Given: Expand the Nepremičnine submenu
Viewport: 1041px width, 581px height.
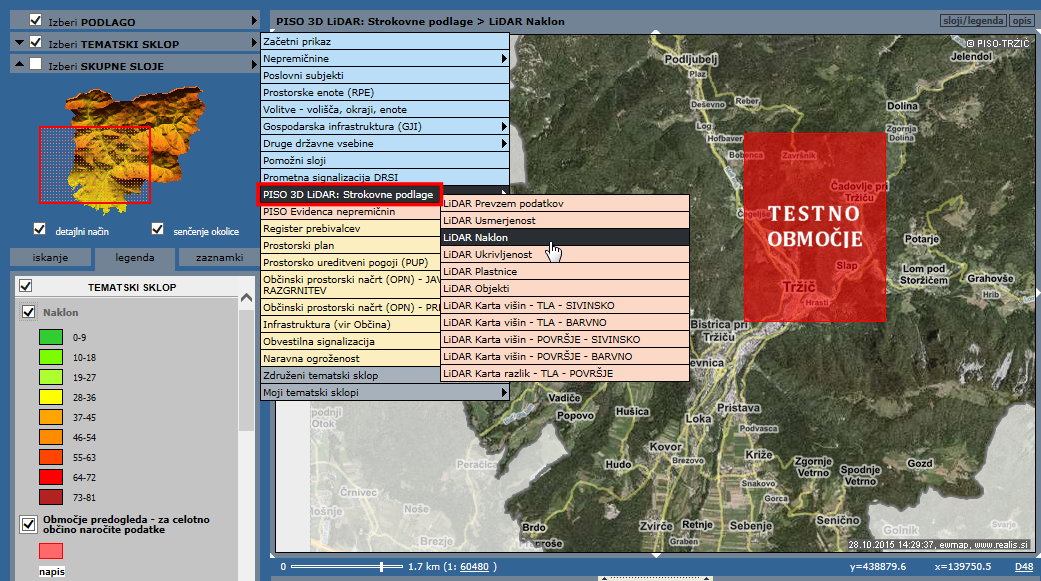Looking at the screenshot, I should pos(384,59).
